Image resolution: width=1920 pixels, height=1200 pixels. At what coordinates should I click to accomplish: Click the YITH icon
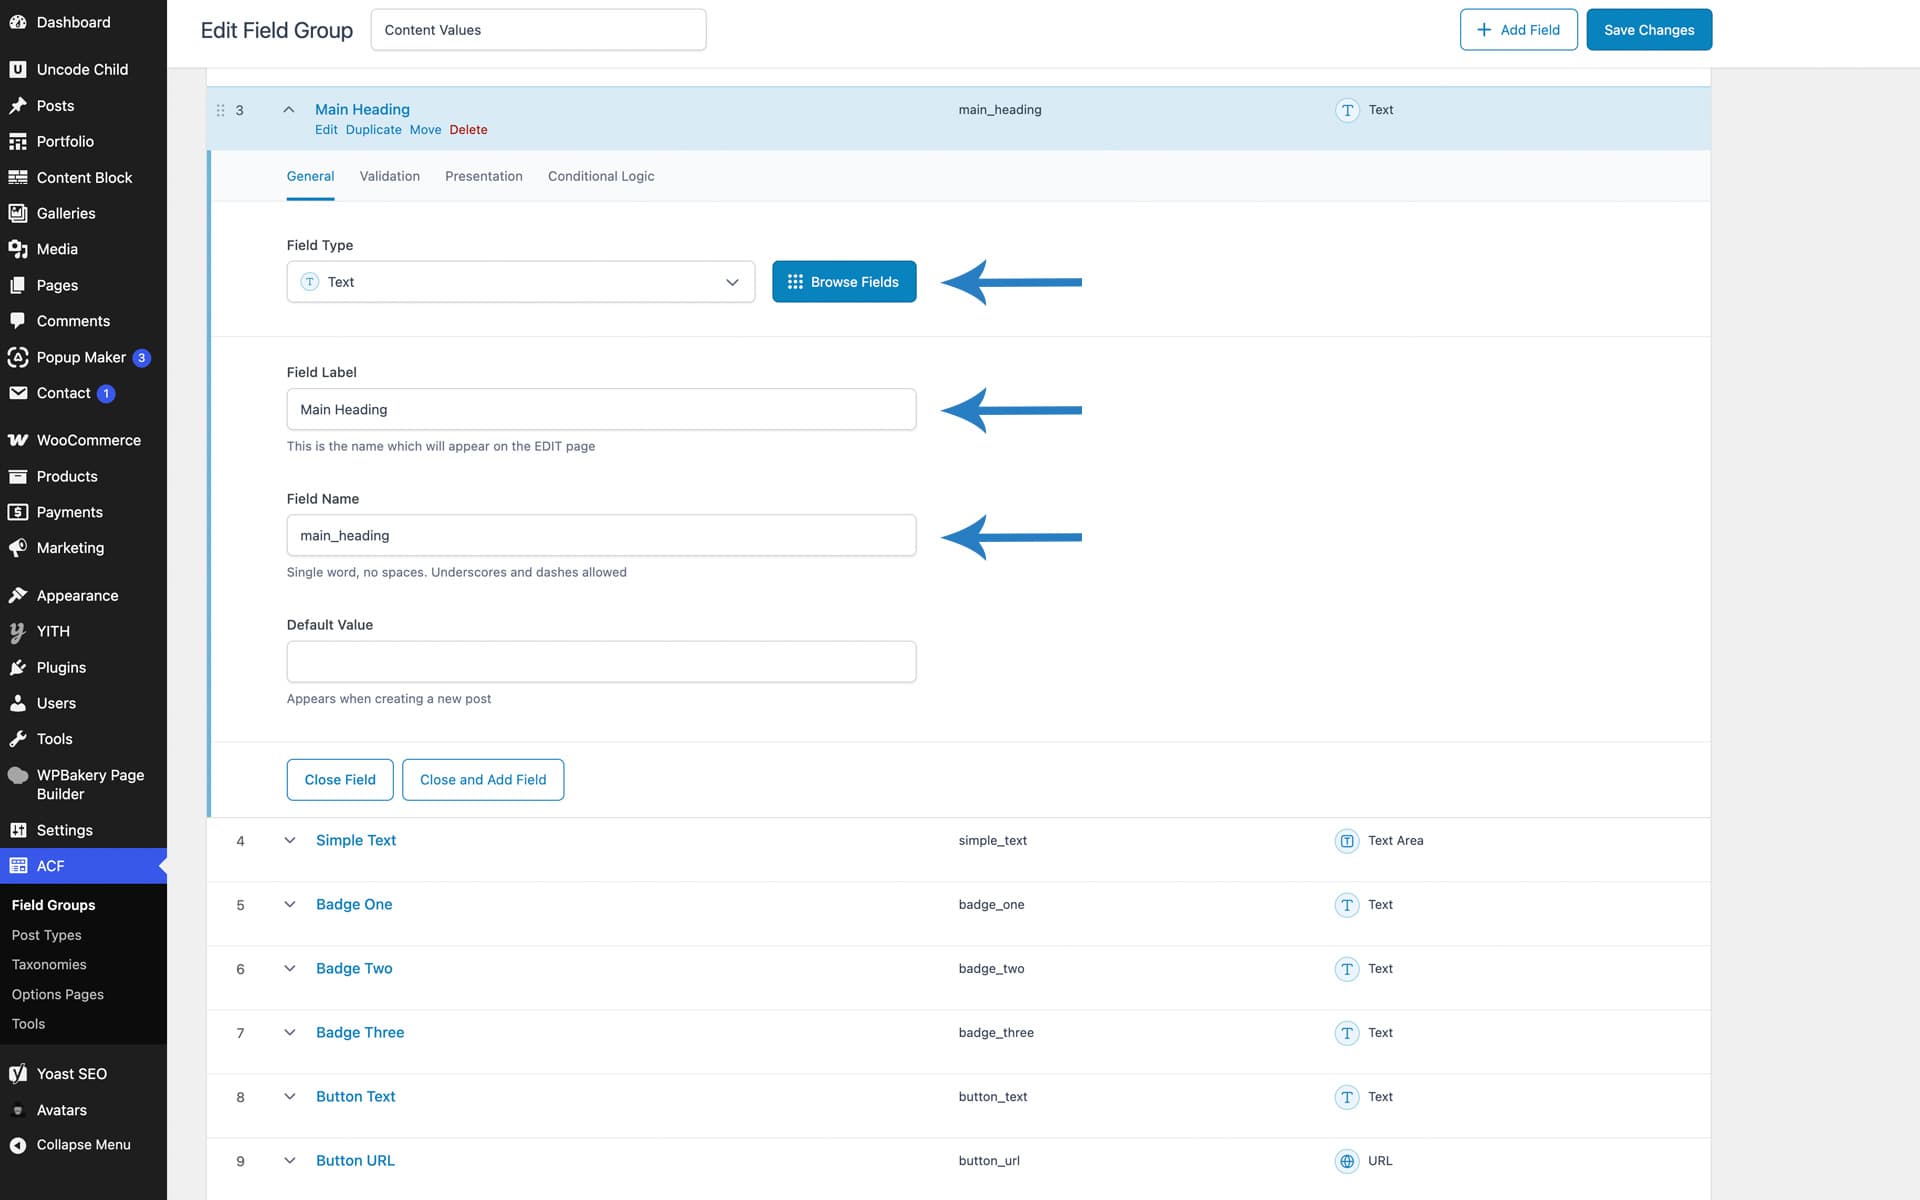[x=18, y=631]
